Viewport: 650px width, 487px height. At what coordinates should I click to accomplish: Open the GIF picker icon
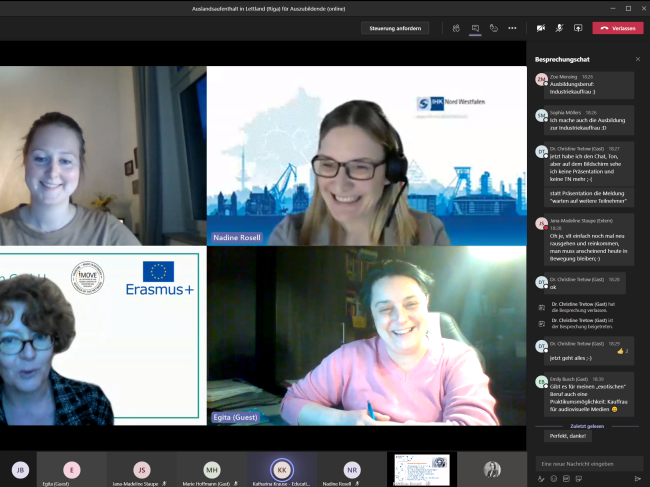pos(566,479)
